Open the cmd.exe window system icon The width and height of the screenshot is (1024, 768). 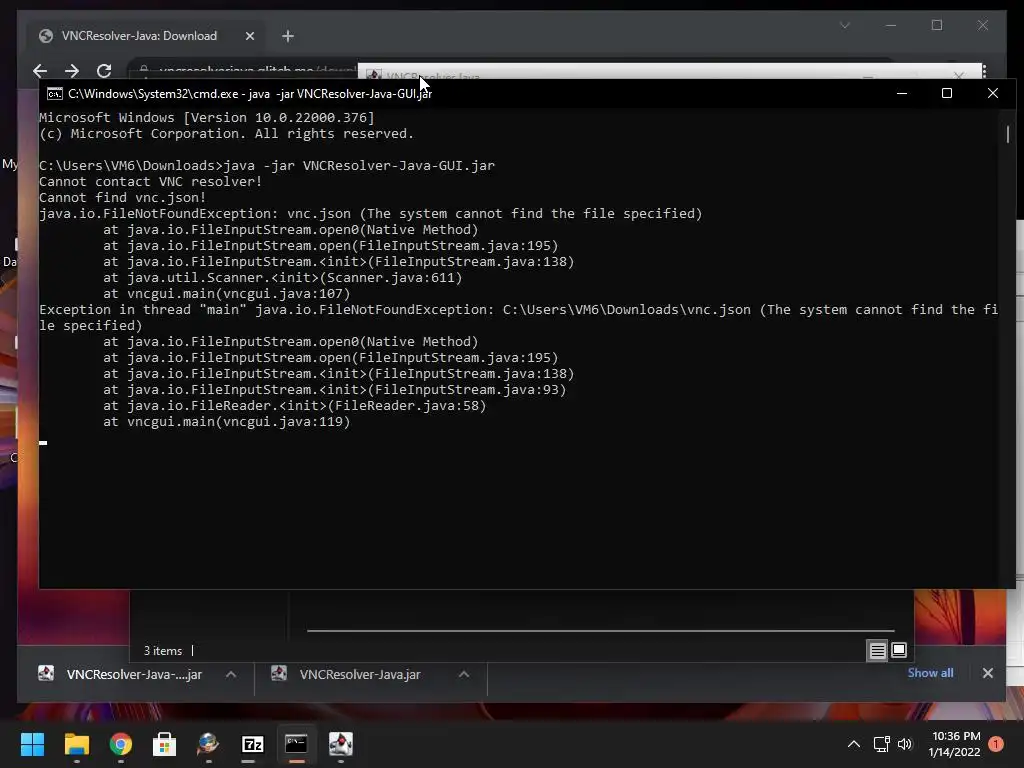click(x=55, y=94)
